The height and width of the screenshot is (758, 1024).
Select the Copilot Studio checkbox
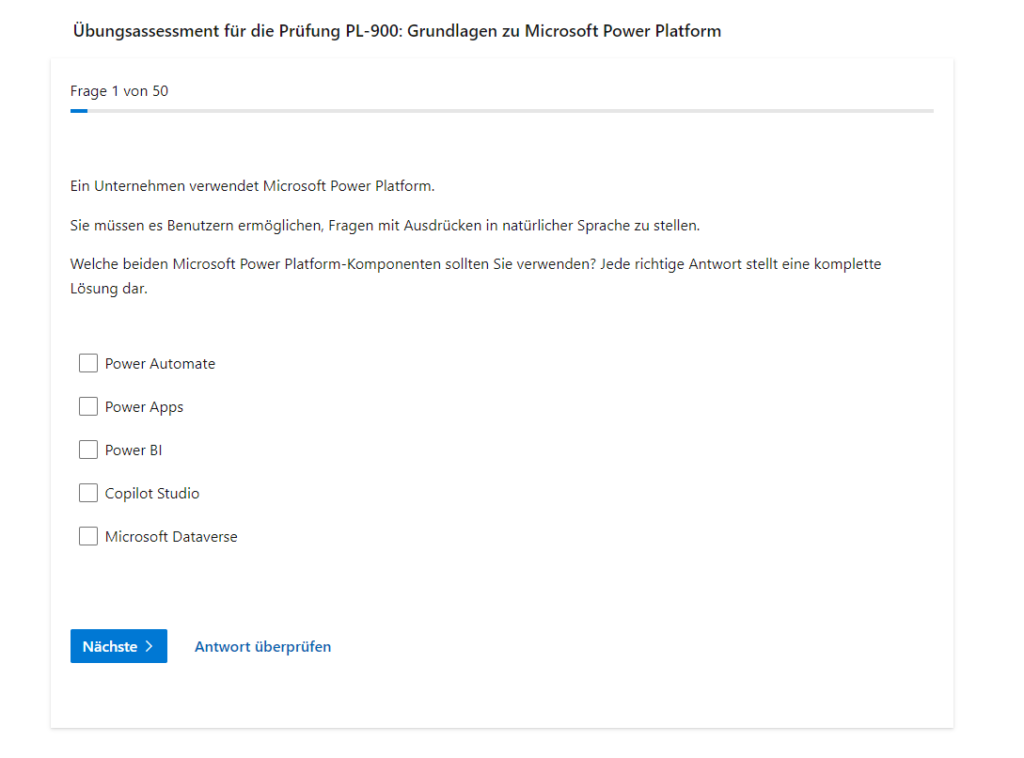[x=88, y=493]
